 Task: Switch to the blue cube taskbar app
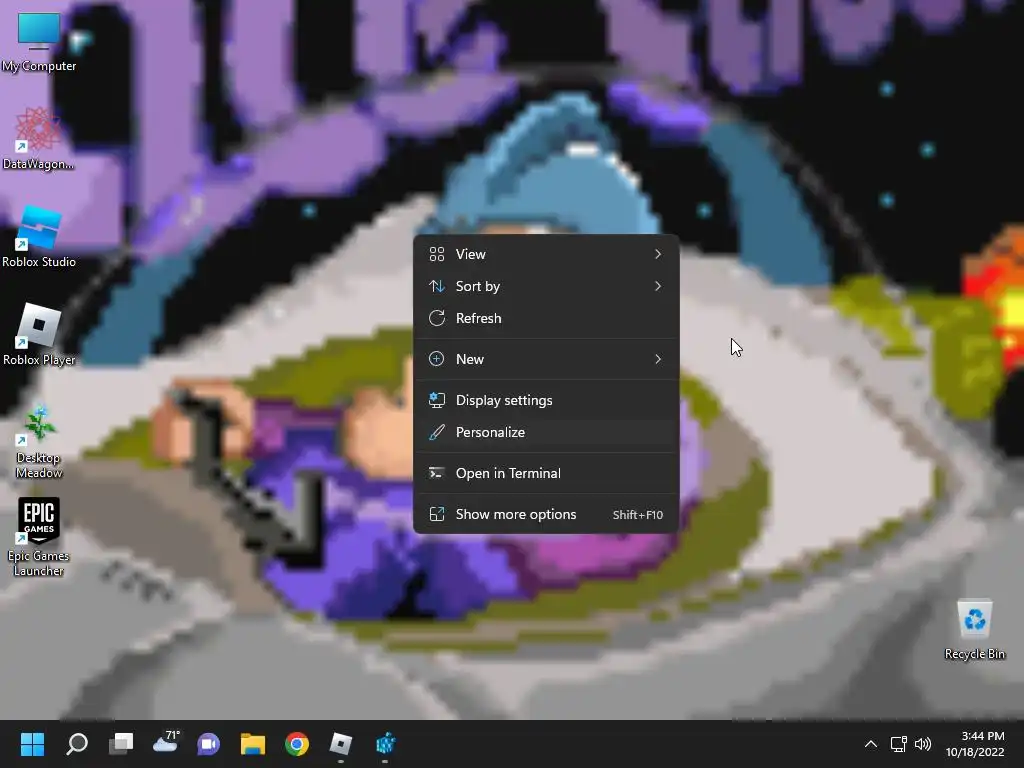[x=385, y=744]
